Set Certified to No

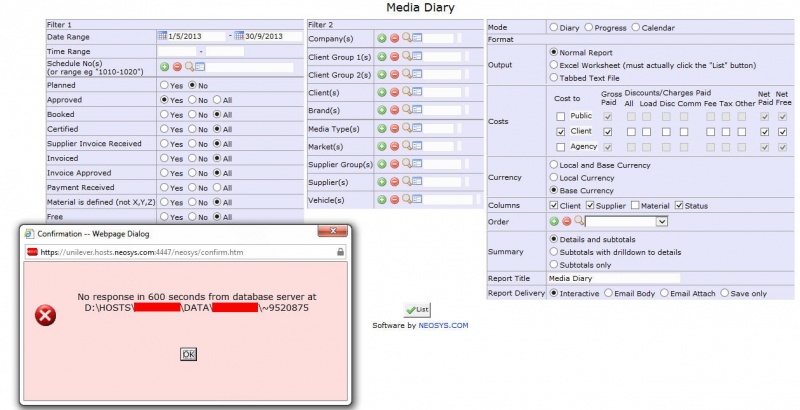point(192,129)
